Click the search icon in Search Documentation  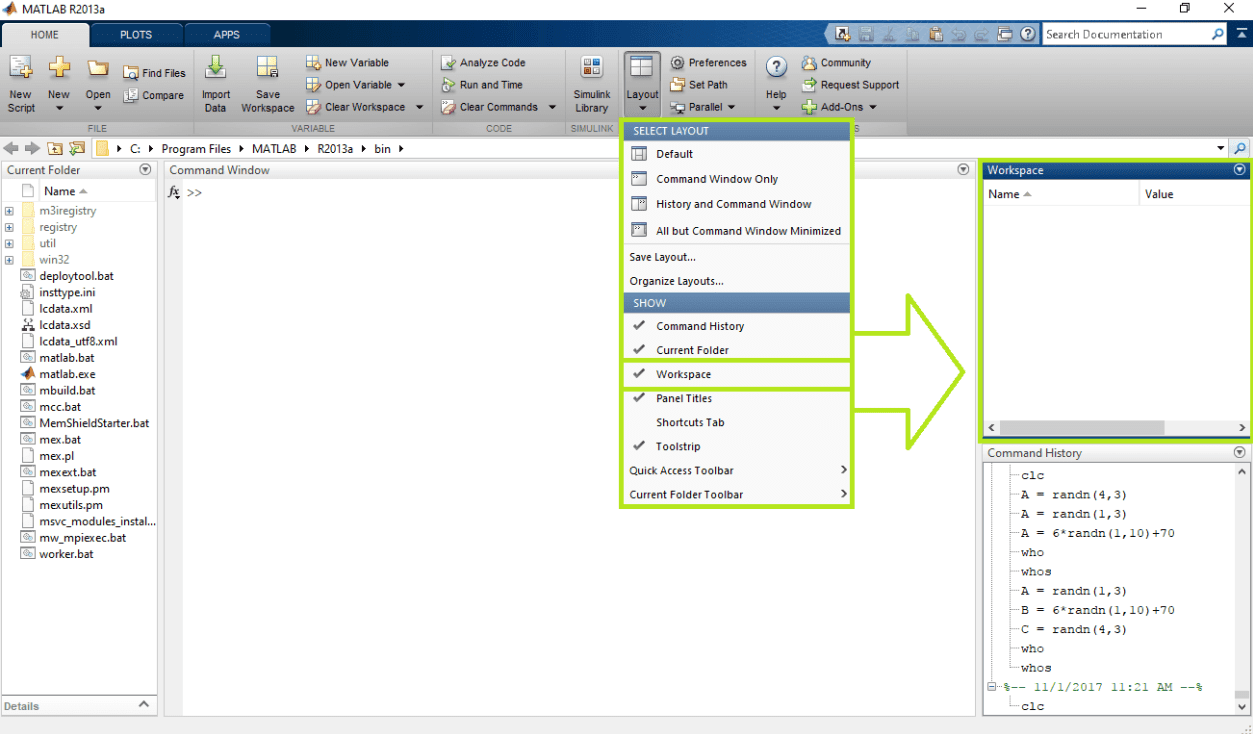[x=1217, y=34]
